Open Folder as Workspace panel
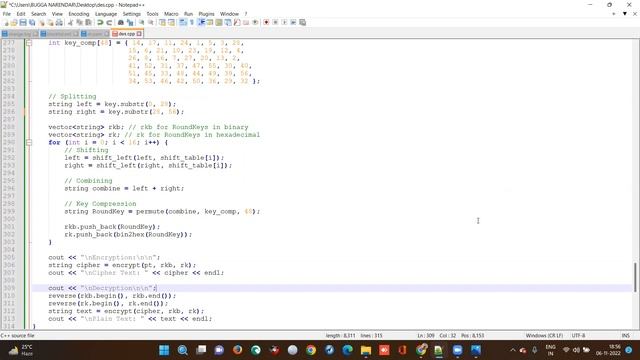 (x=246, y=22)
